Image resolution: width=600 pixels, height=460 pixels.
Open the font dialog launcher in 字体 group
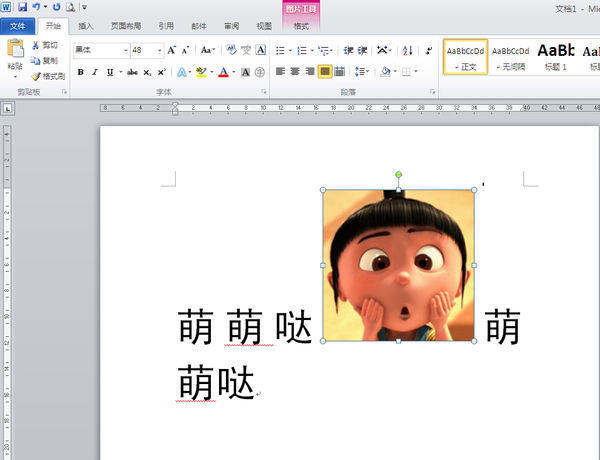(264, 91)
